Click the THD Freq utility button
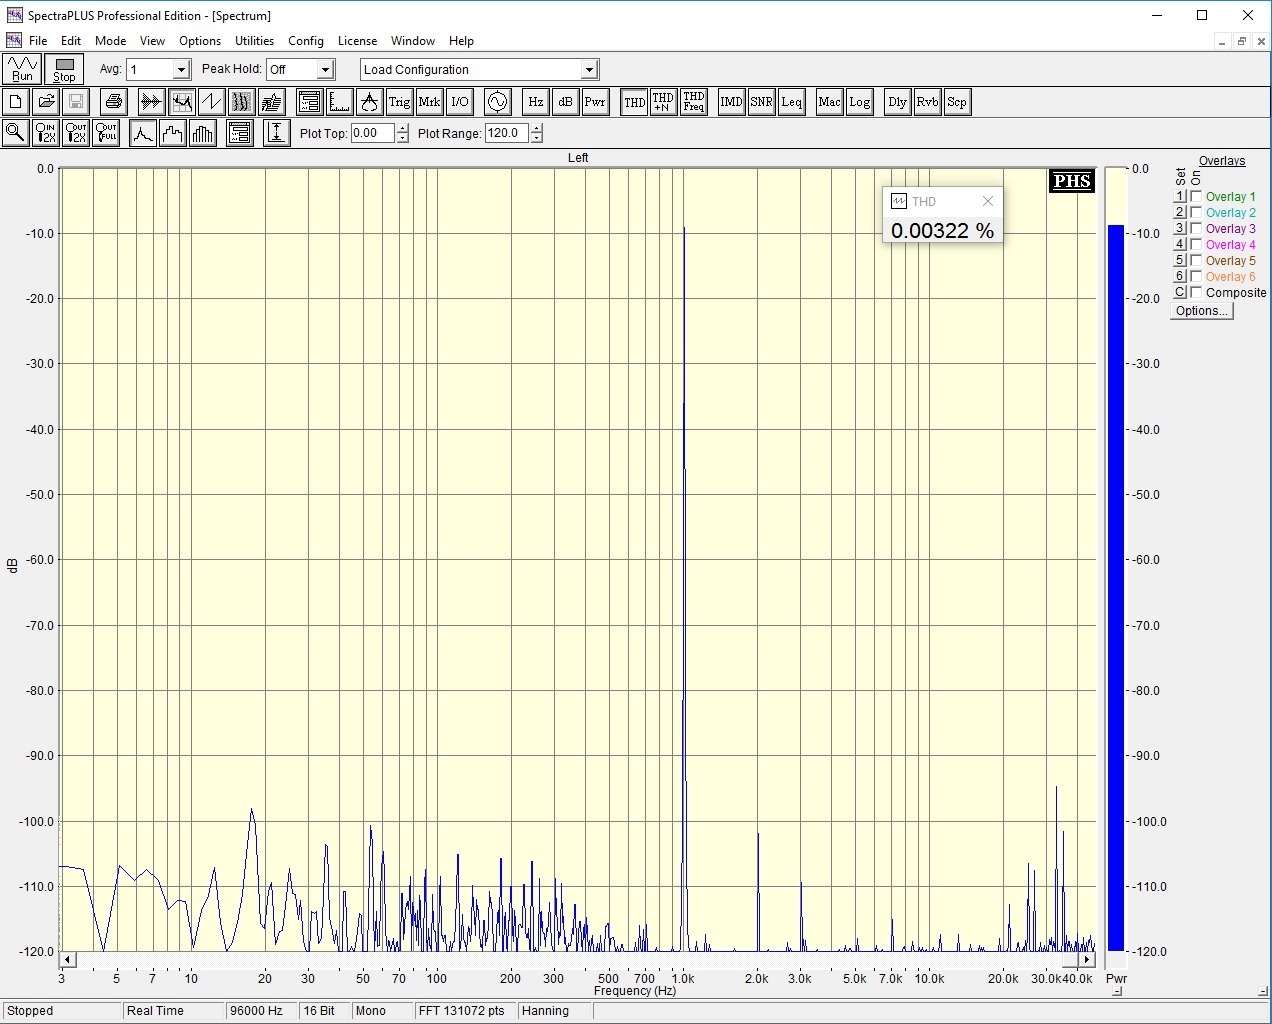Viewport: 1272px width, 1024px height. (x=694, y=102)
